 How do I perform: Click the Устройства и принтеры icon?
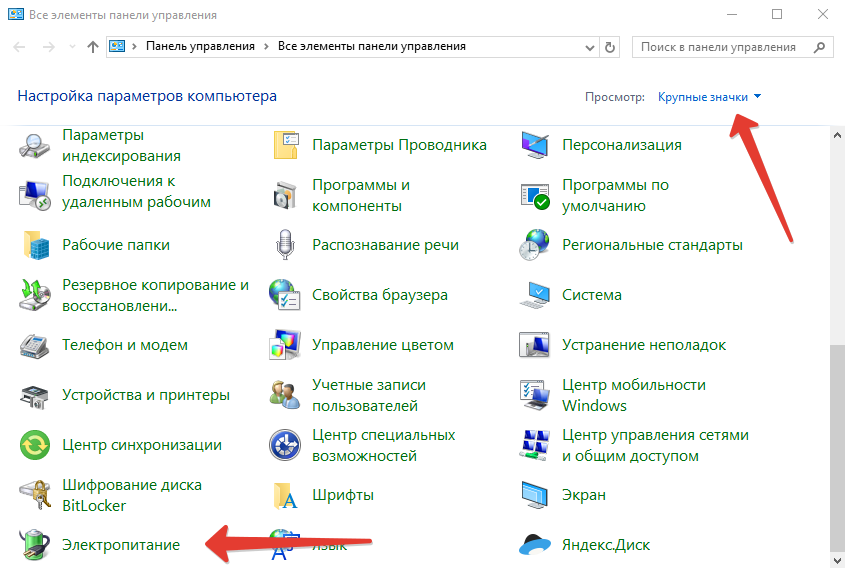(34, 396)
